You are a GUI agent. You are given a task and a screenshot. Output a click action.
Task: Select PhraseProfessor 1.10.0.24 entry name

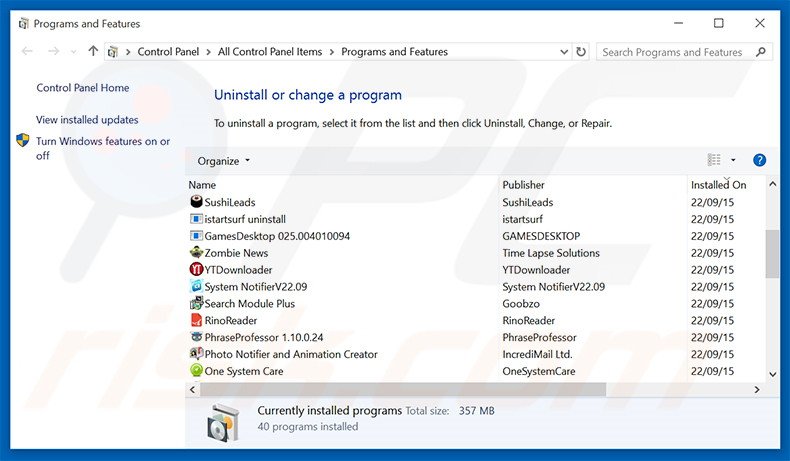264,337
